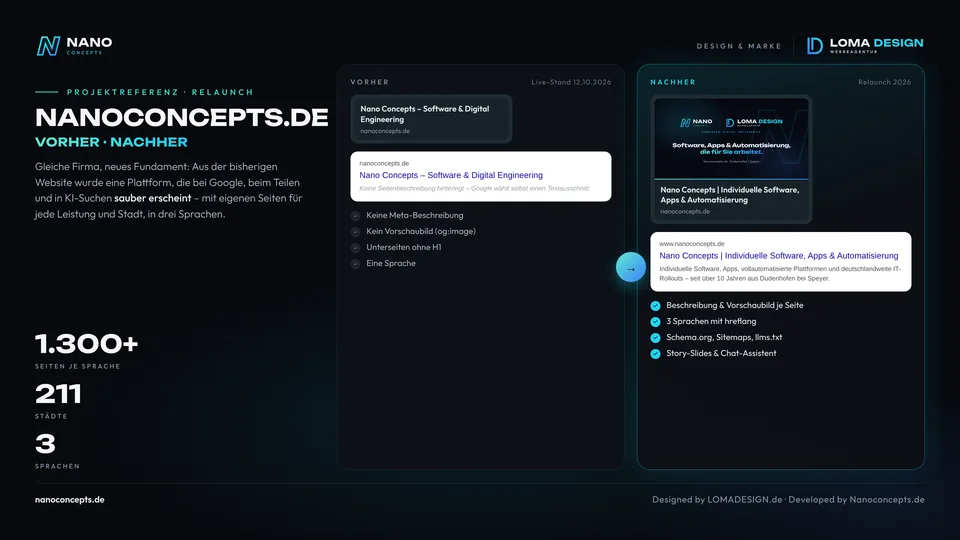
Task: Click the Kein Vorschaubild (og:image) text
Action: (421, 231)
